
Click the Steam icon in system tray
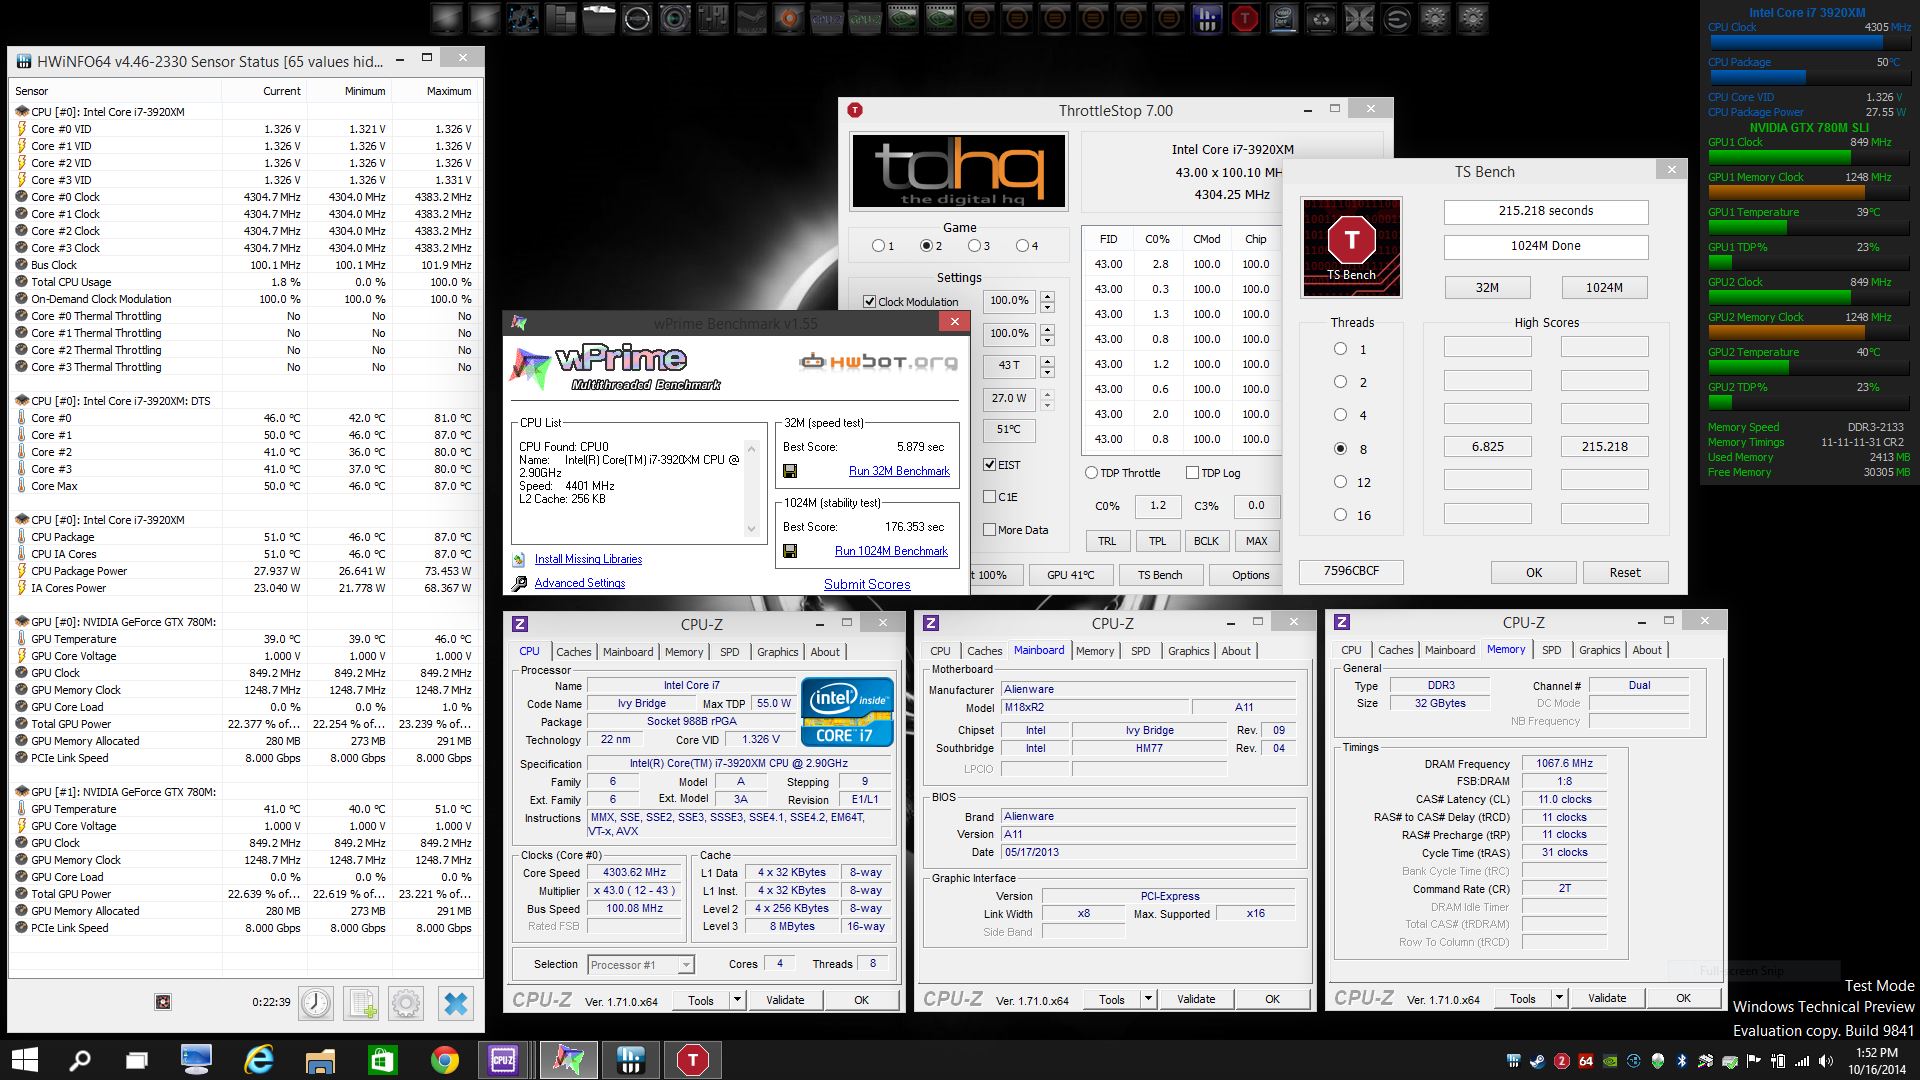(1537, 1061)
